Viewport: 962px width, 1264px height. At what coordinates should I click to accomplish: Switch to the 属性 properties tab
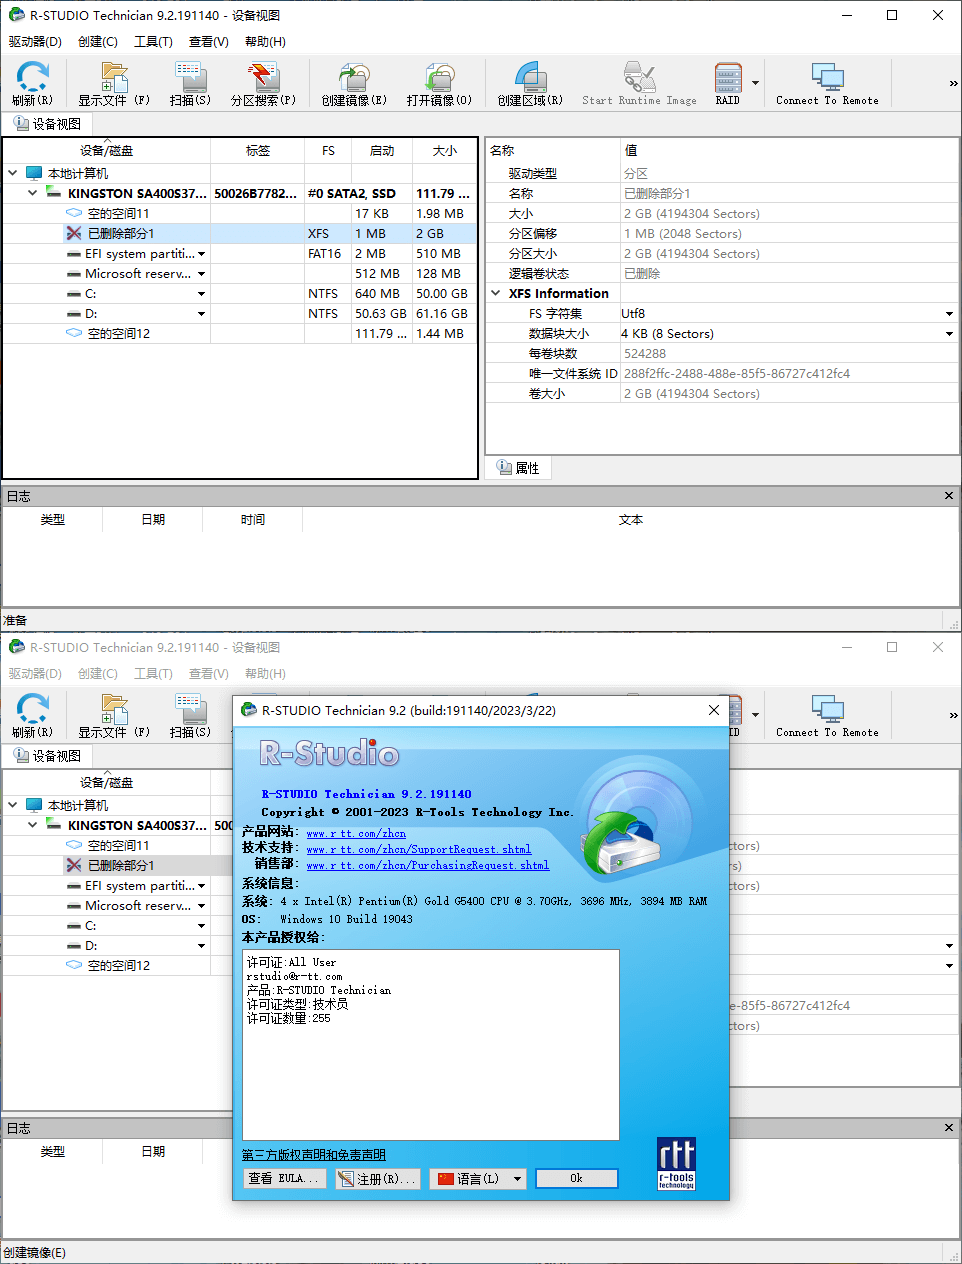click(518, 468)
